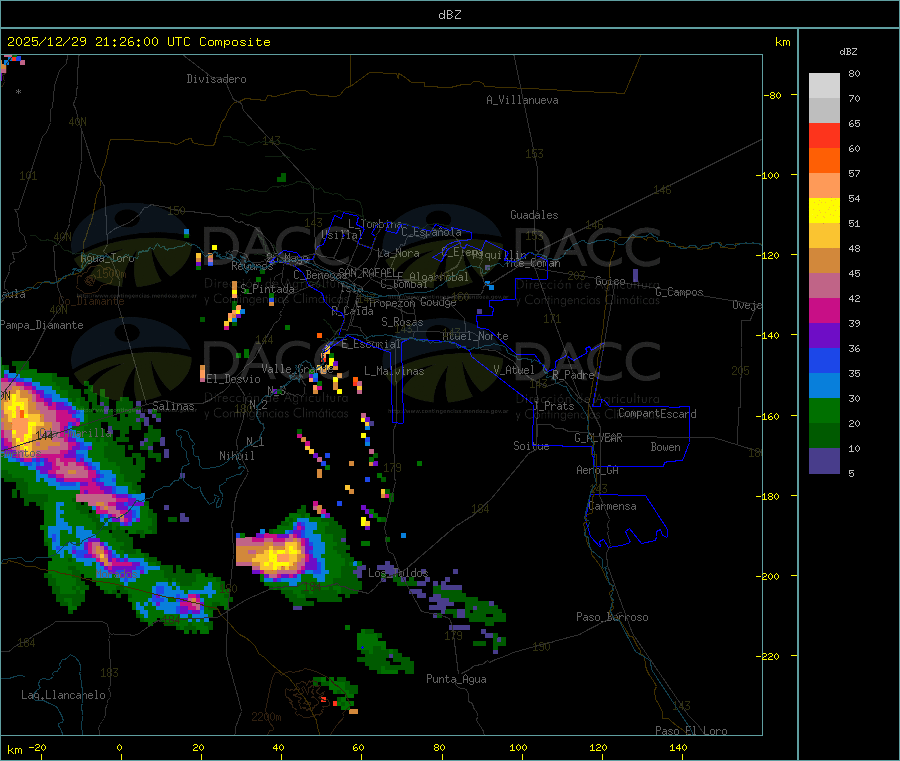This screenshot has height=761, width=900.
Task: Click the Guadales map label
Action: (534, 215)
